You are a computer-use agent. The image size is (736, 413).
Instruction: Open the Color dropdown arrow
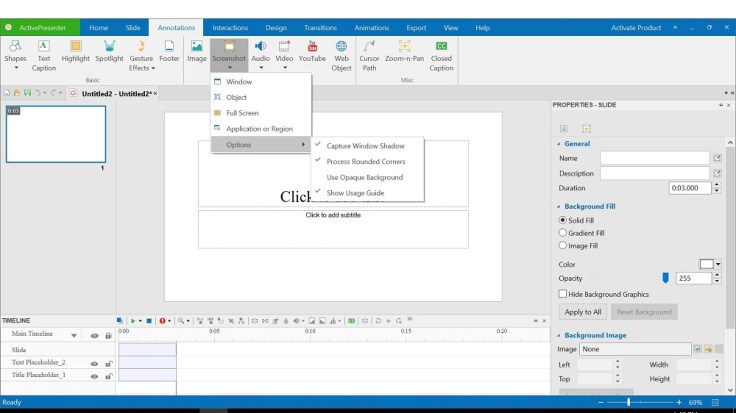(x=718, y=264)
